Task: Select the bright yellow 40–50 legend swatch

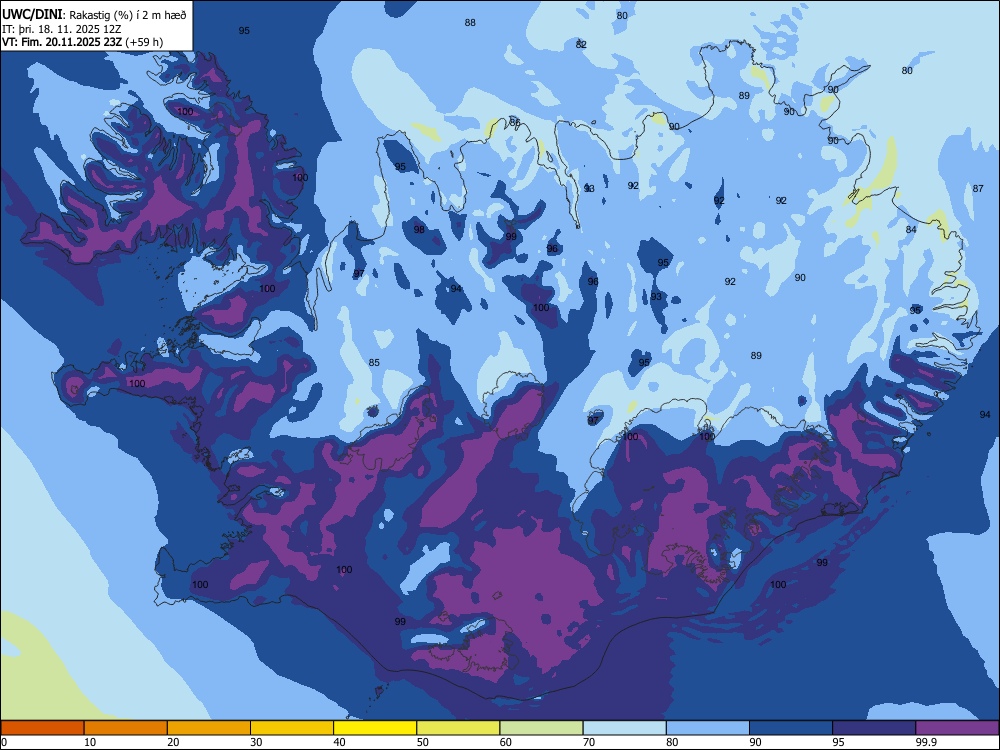Action: coord(375,728)
